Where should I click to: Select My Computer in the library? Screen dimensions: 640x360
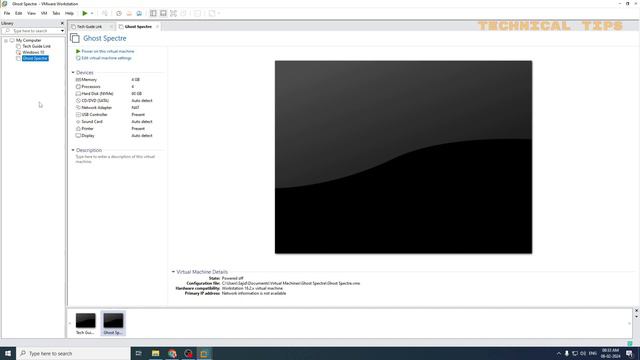(x=29, y=40)
